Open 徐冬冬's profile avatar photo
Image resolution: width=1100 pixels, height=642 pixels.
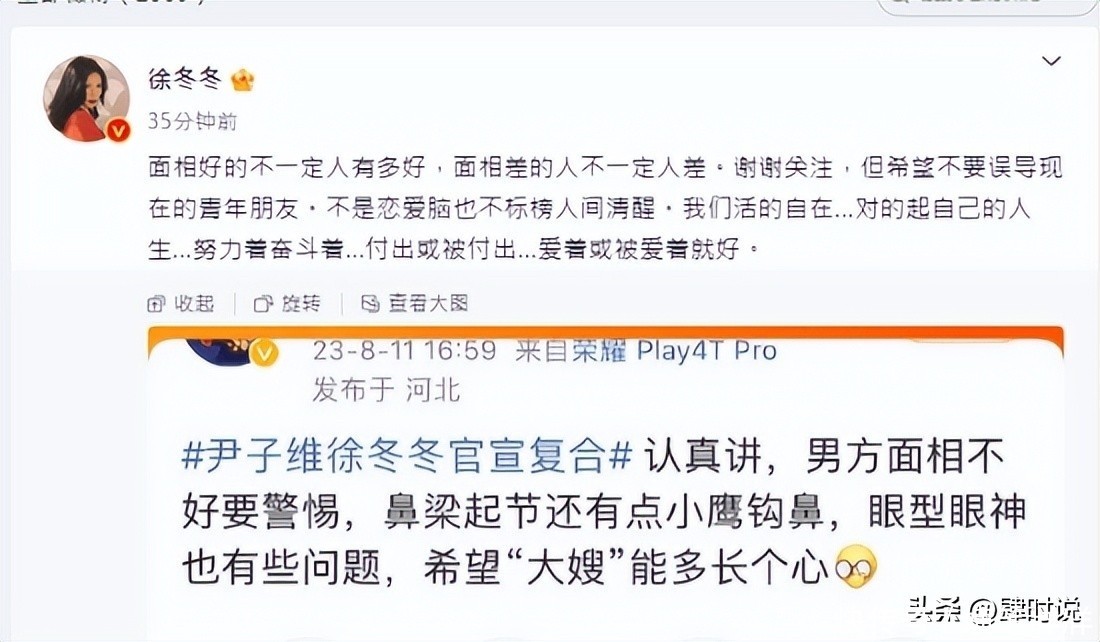coord(87,98)
